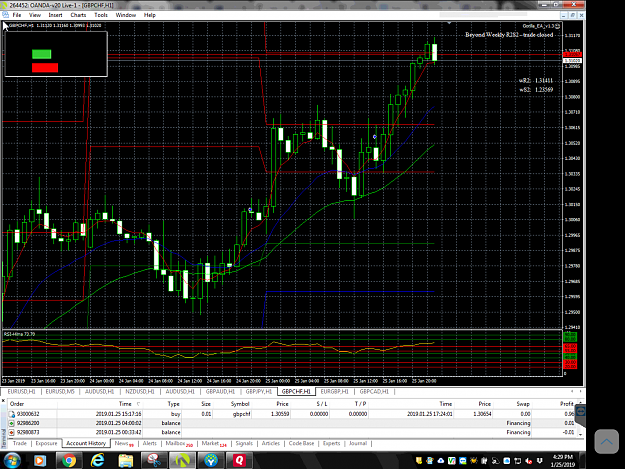Open the Windows Start menu
This screenshot has width=625, height=469.
coord(11,461)
